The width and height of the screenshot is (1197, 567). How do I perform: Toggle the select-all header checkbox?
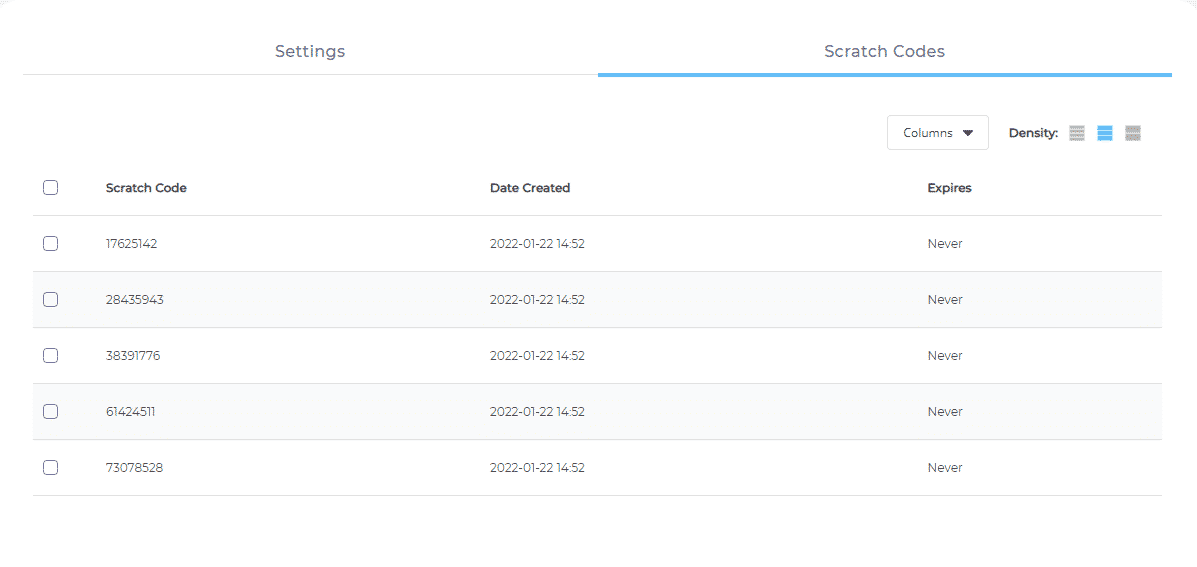(x=51, y=188)
